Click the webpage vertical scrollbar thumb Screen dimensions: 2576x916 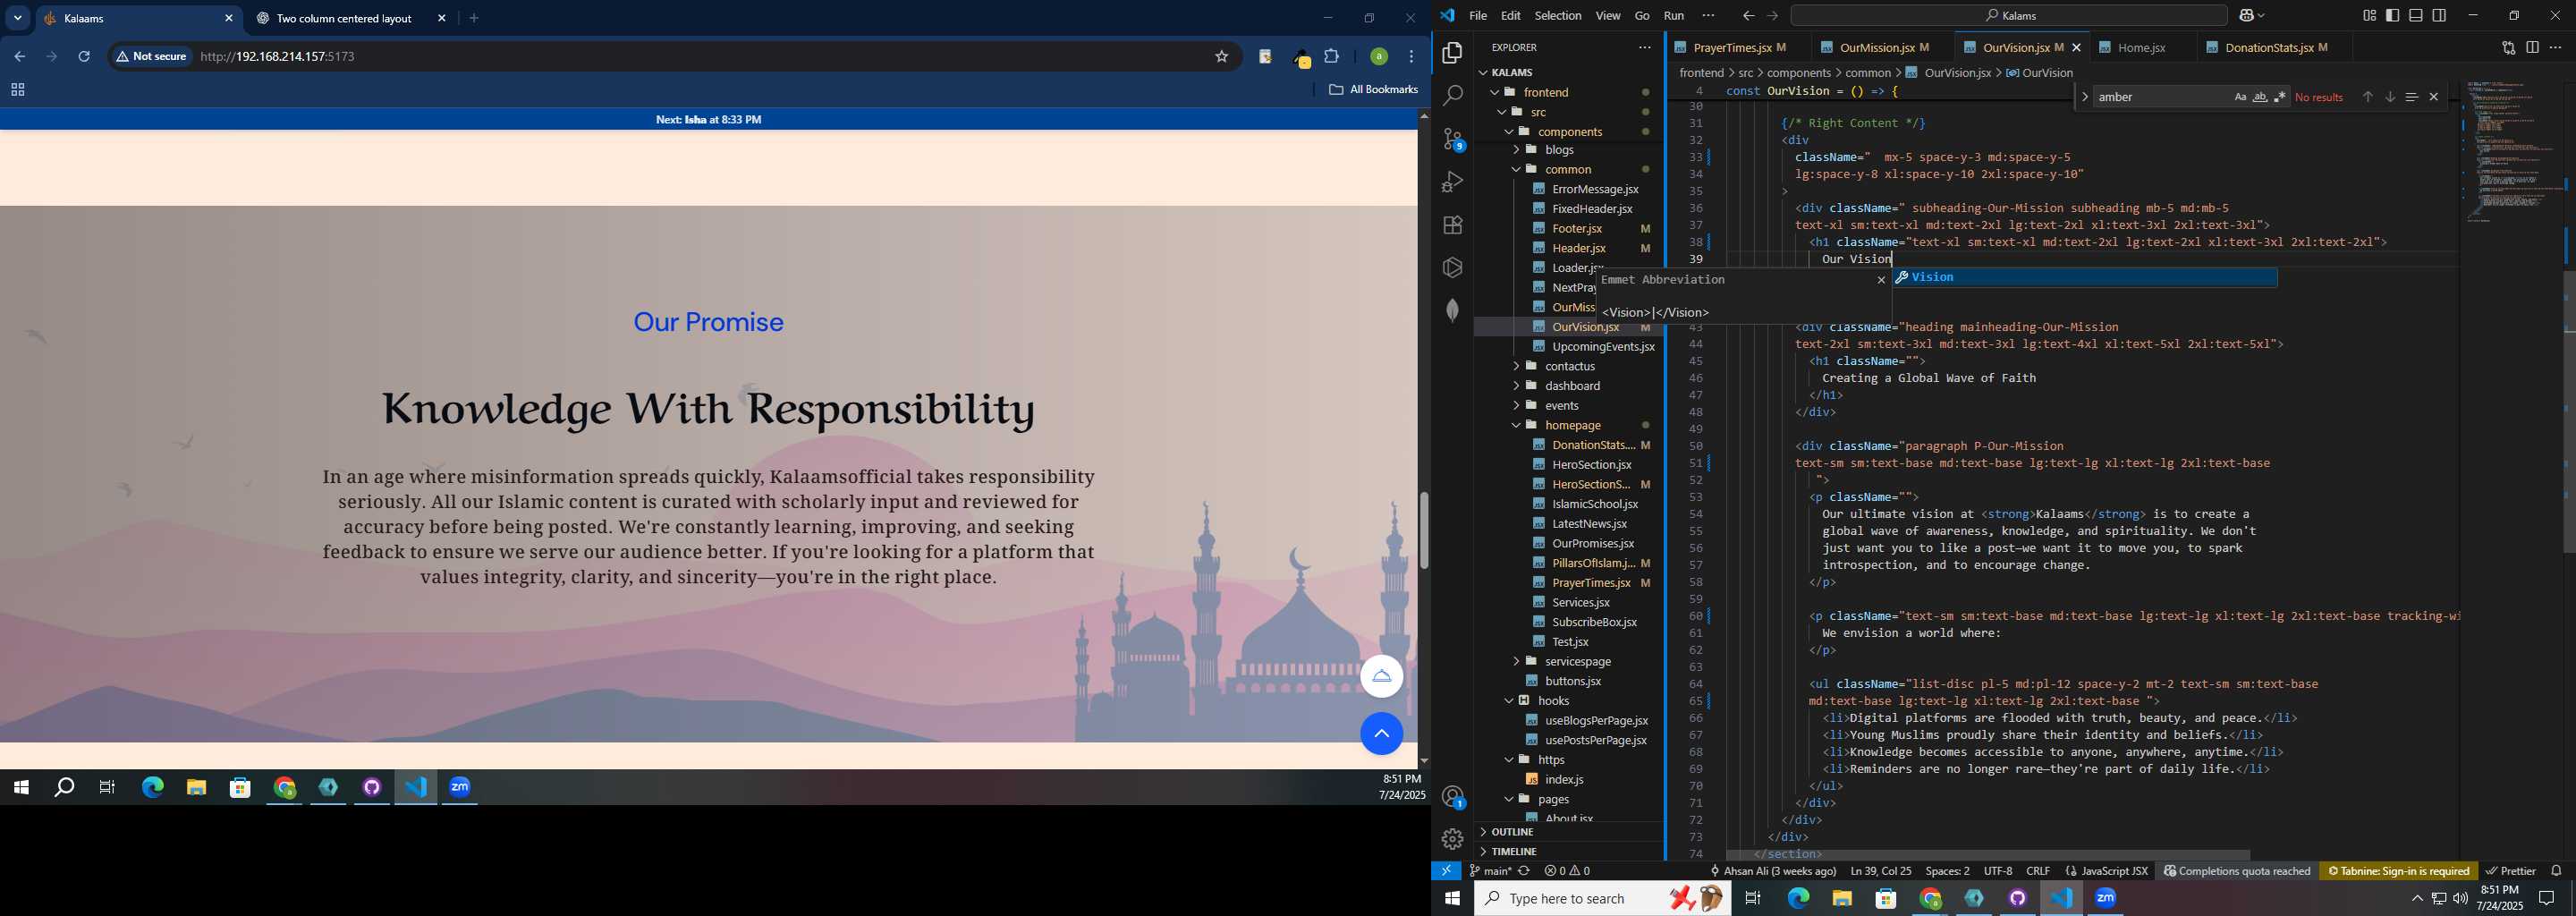click(1423, 531)
